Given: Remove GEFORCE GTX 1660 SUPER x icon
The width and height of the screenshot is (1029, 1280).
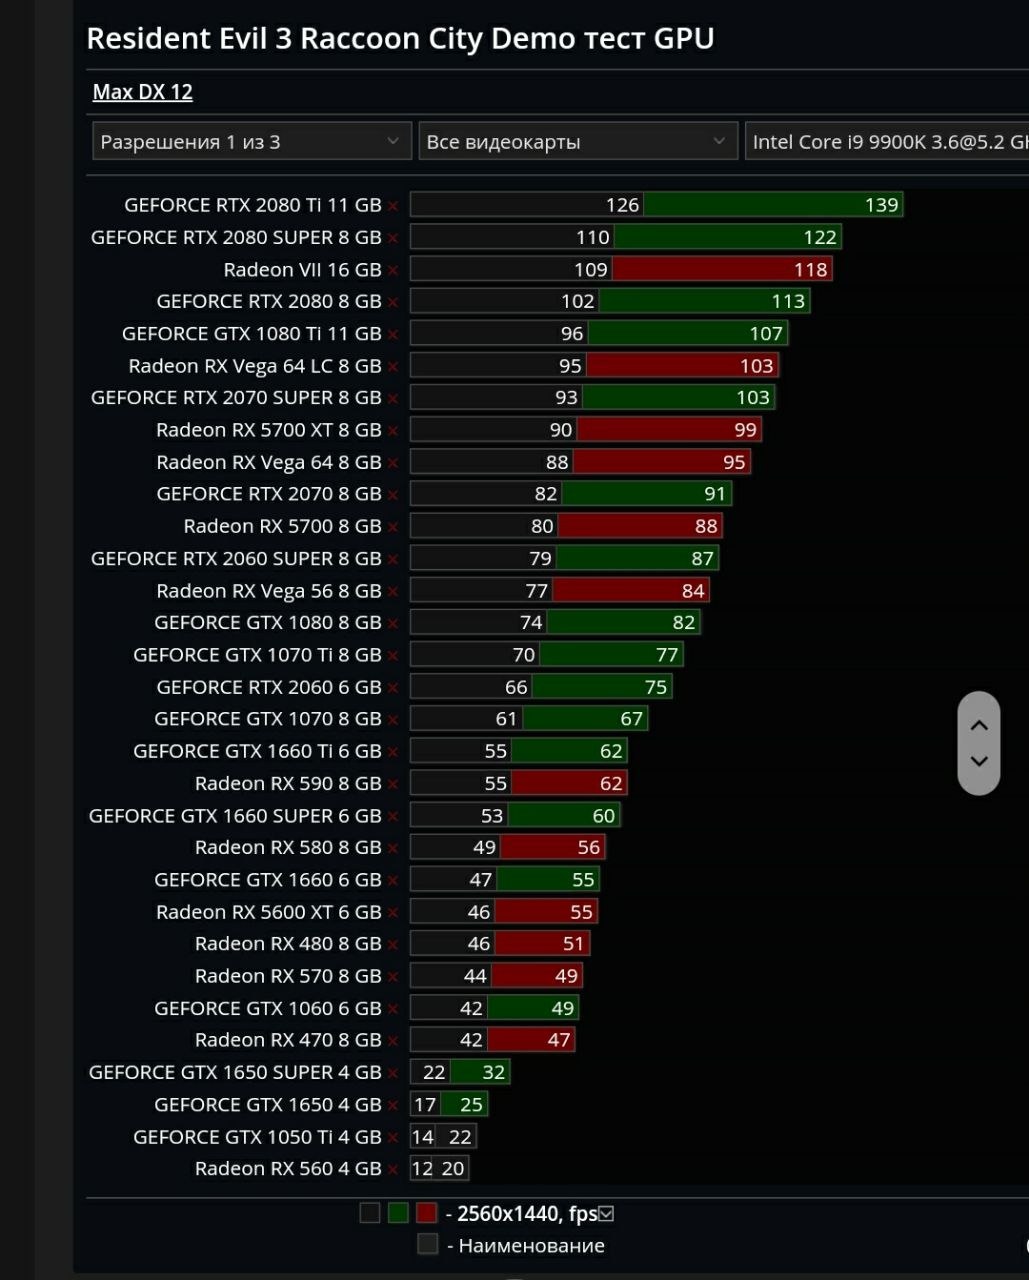Looking at the screenshot, I should click(x=393, y=817).
